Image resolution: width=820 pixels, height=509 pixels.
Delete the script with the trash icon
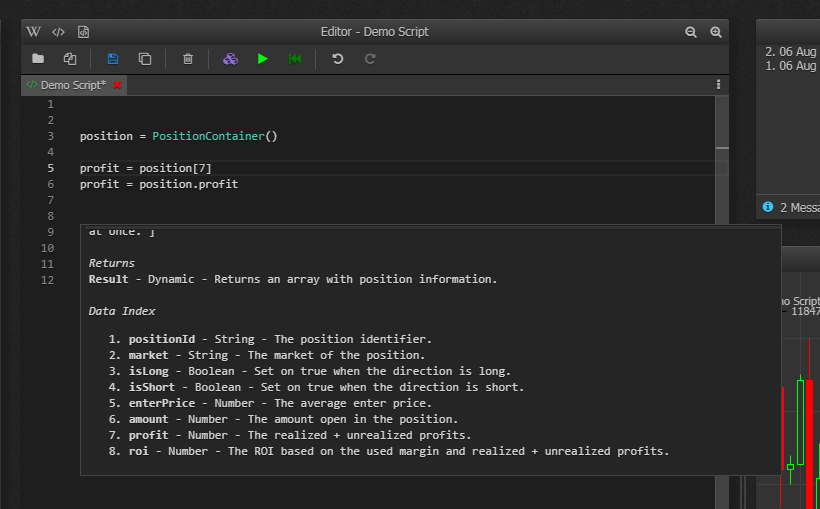[x=188, y=59]
